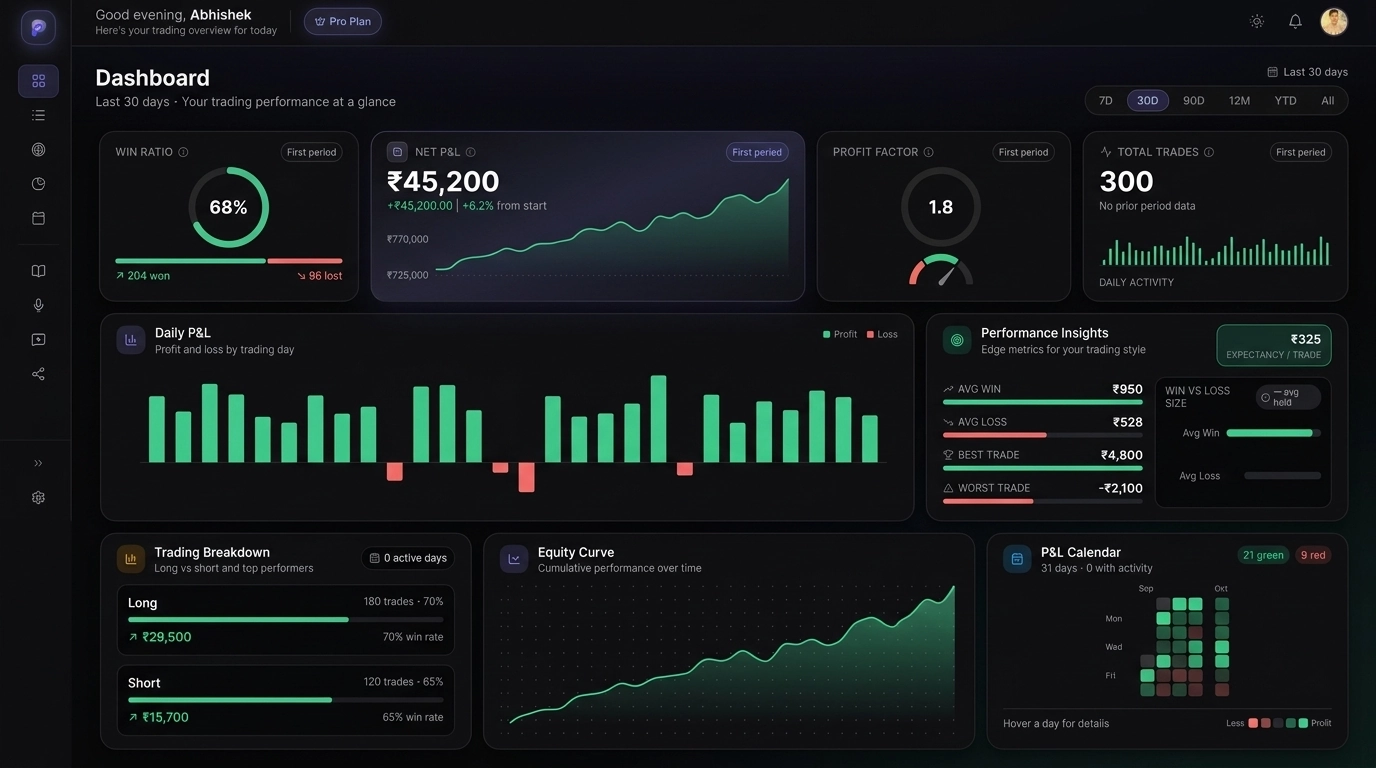Viewport: 1376px width, 768px height.
Task: Toggle light theme with sun icon
Action: tap(1257, 21)
